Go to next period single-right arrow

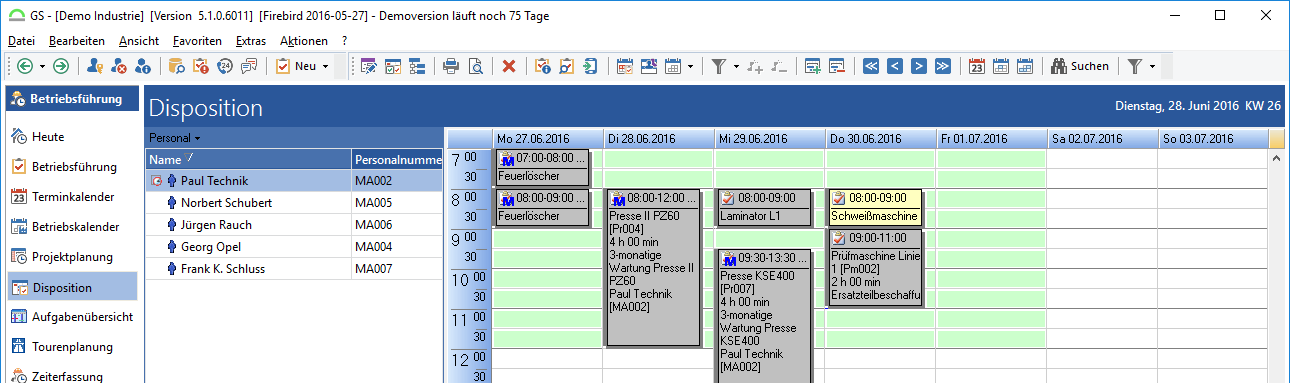click(x=919, y=66)
